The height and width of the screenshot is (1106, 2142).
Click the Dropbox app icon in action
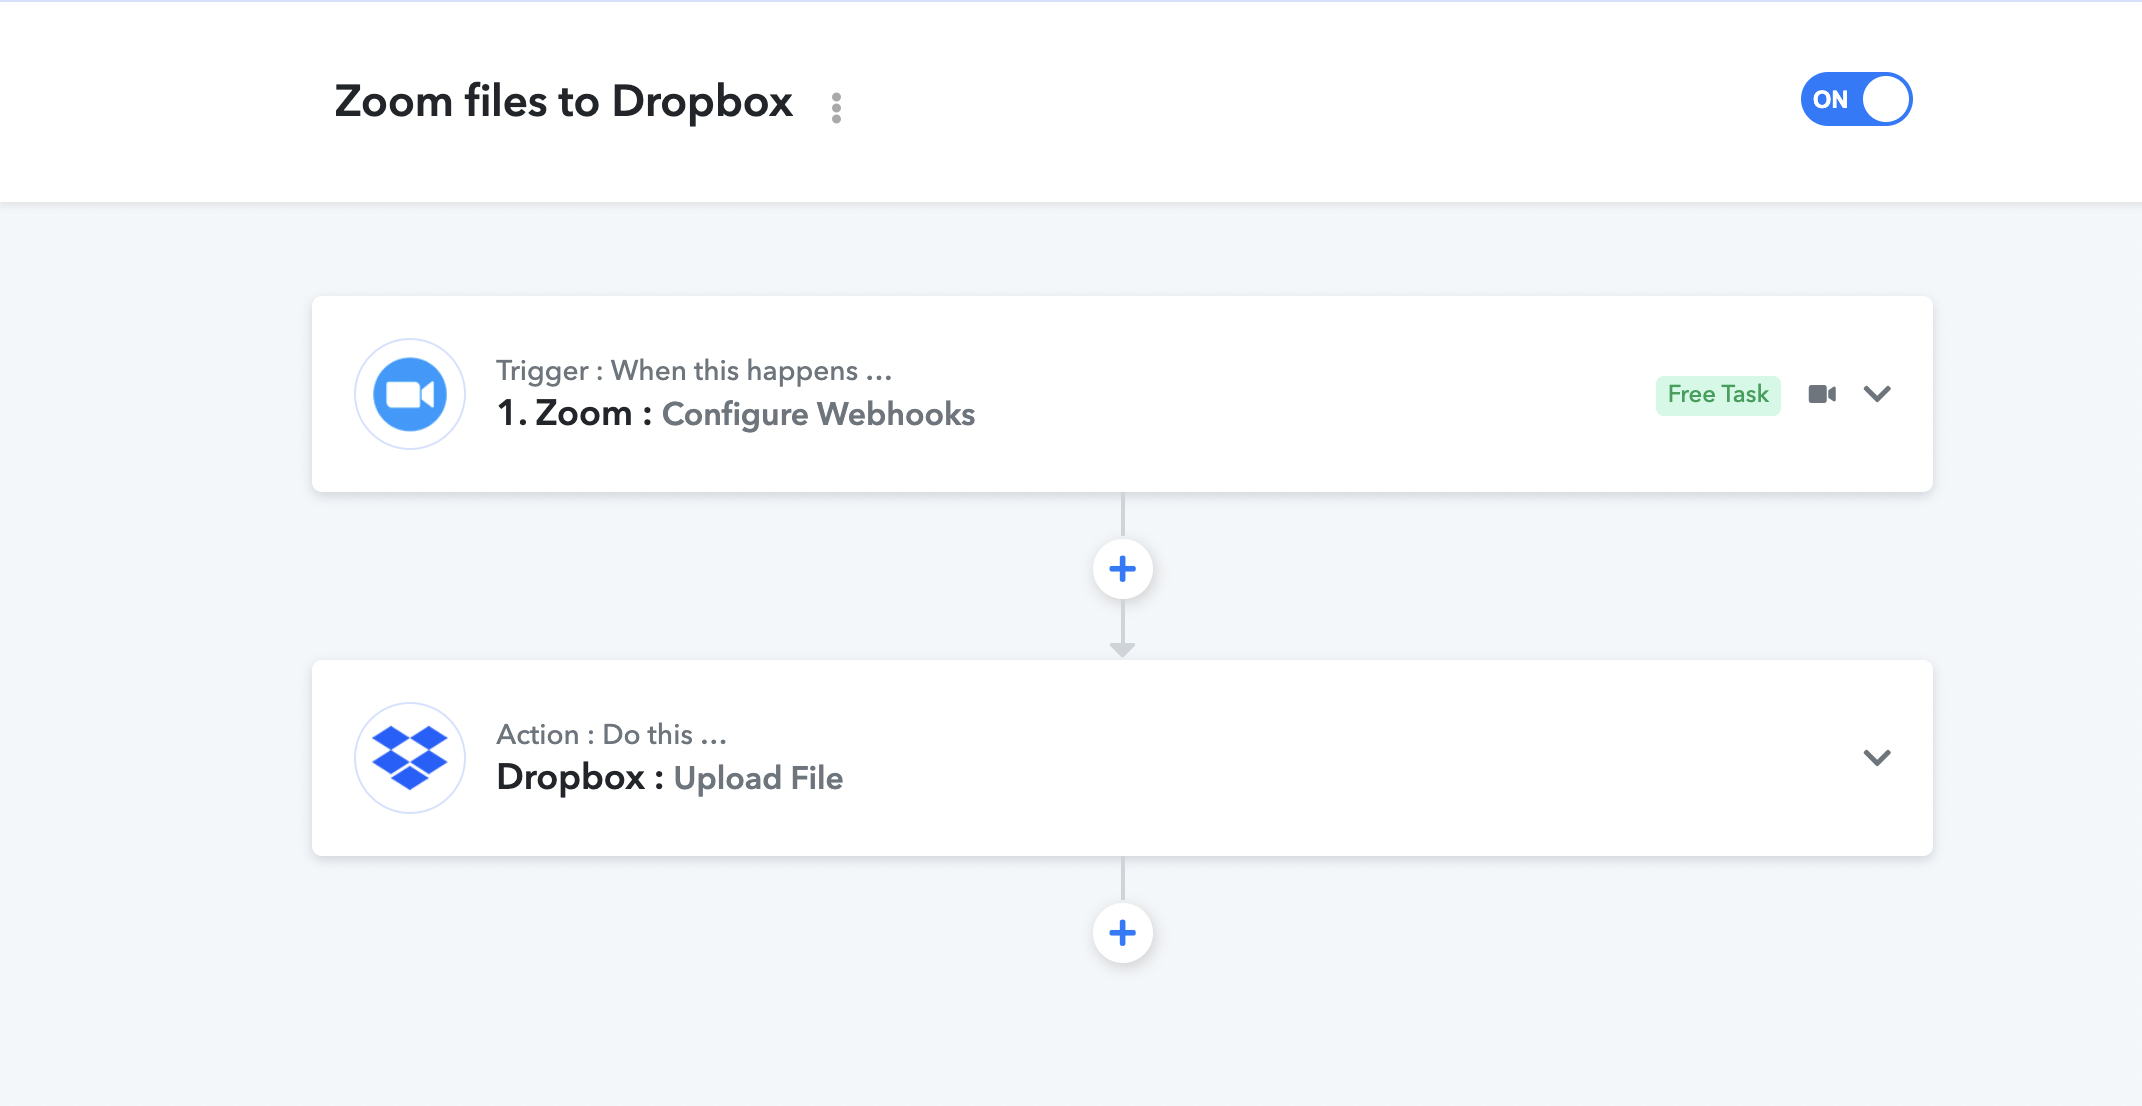(x=410, y=758)
